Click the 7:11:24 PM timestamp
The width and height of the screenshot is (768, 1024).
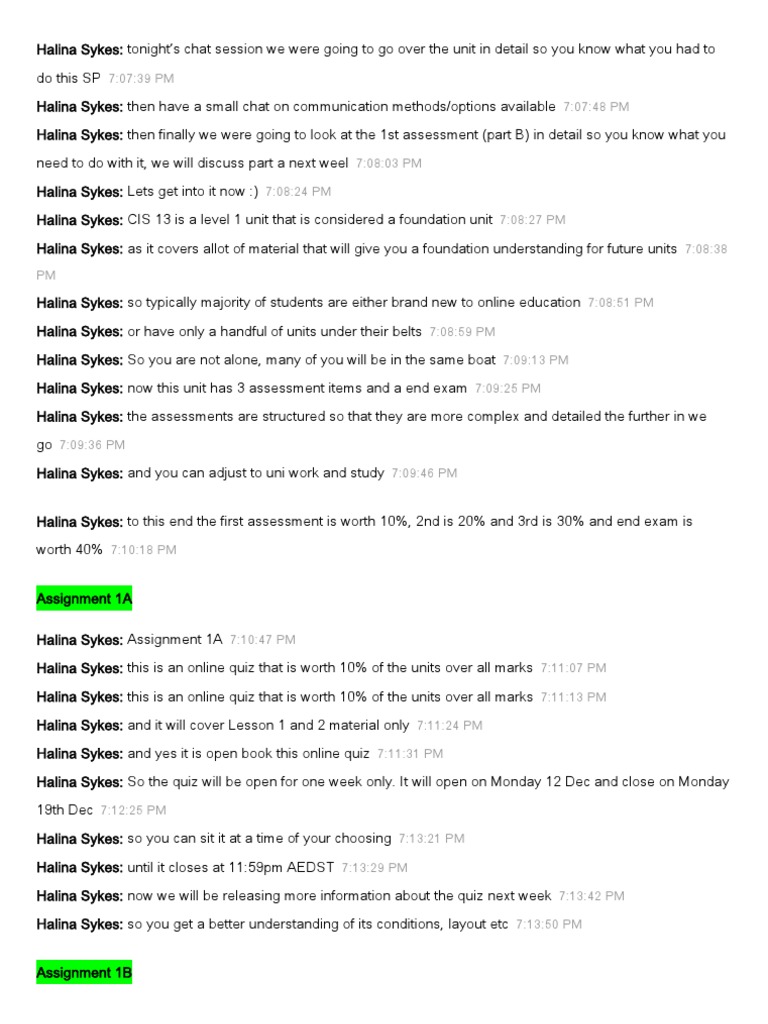point(449,726)
